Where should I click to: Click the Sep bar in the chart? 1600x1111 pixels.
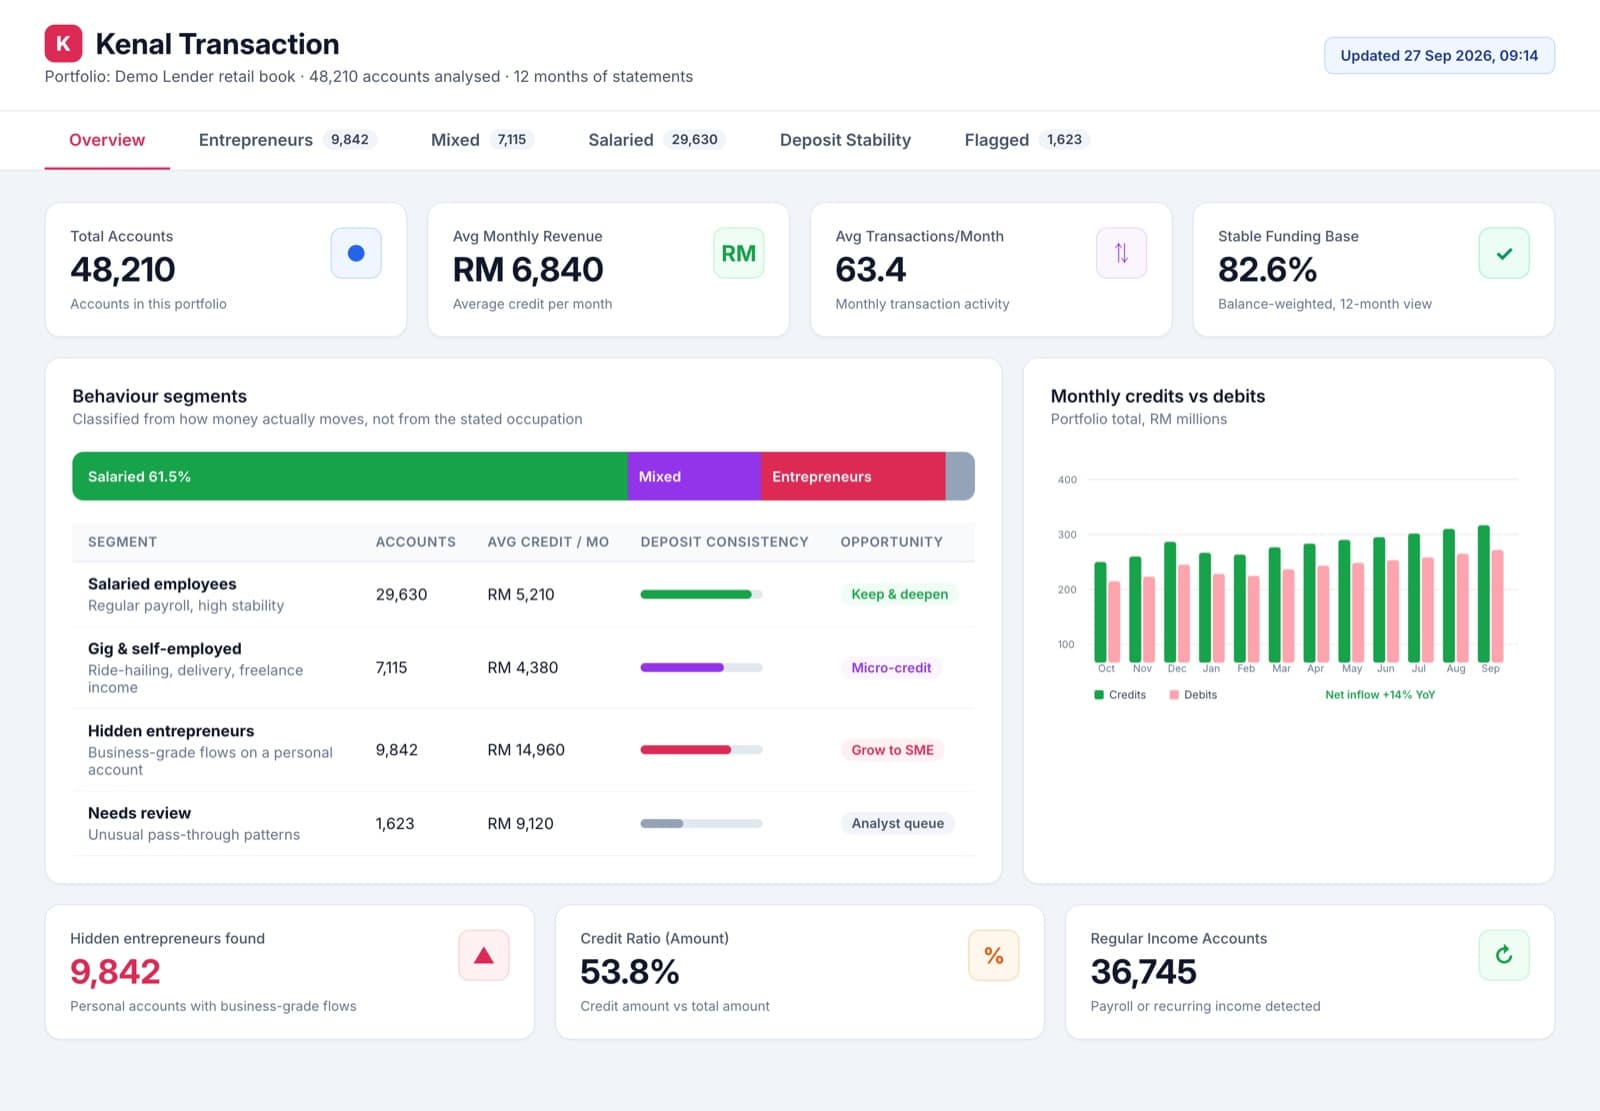tap(1490, 593)
